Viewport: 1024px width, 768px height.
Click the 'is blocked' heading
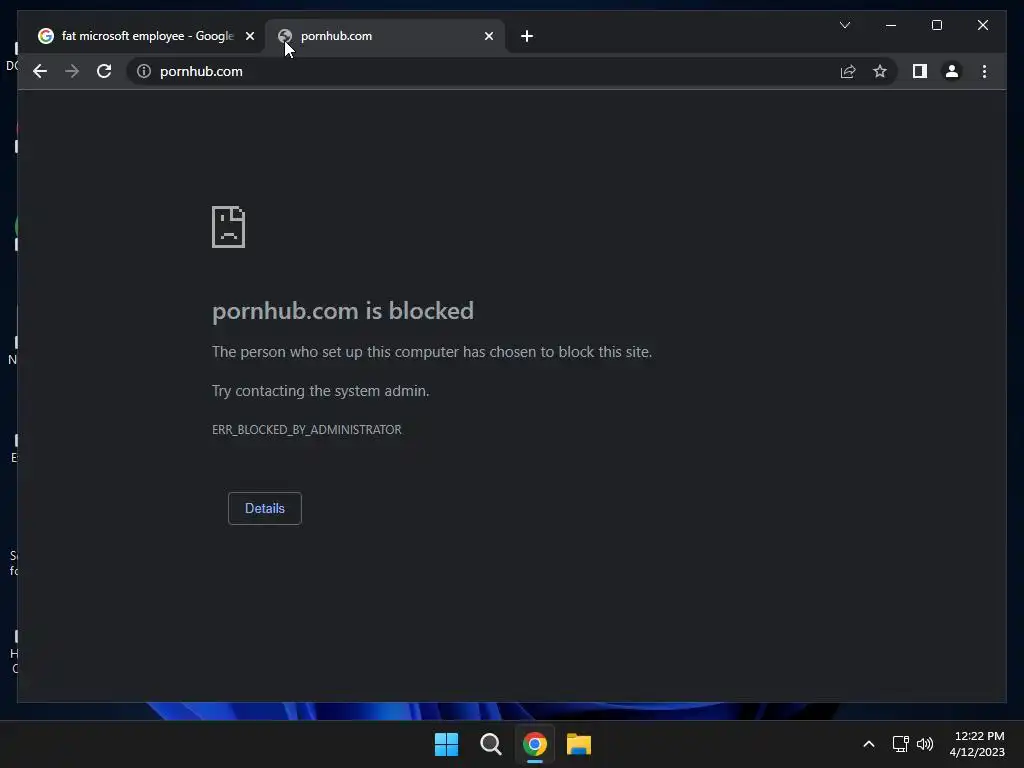tap(343, 311)
